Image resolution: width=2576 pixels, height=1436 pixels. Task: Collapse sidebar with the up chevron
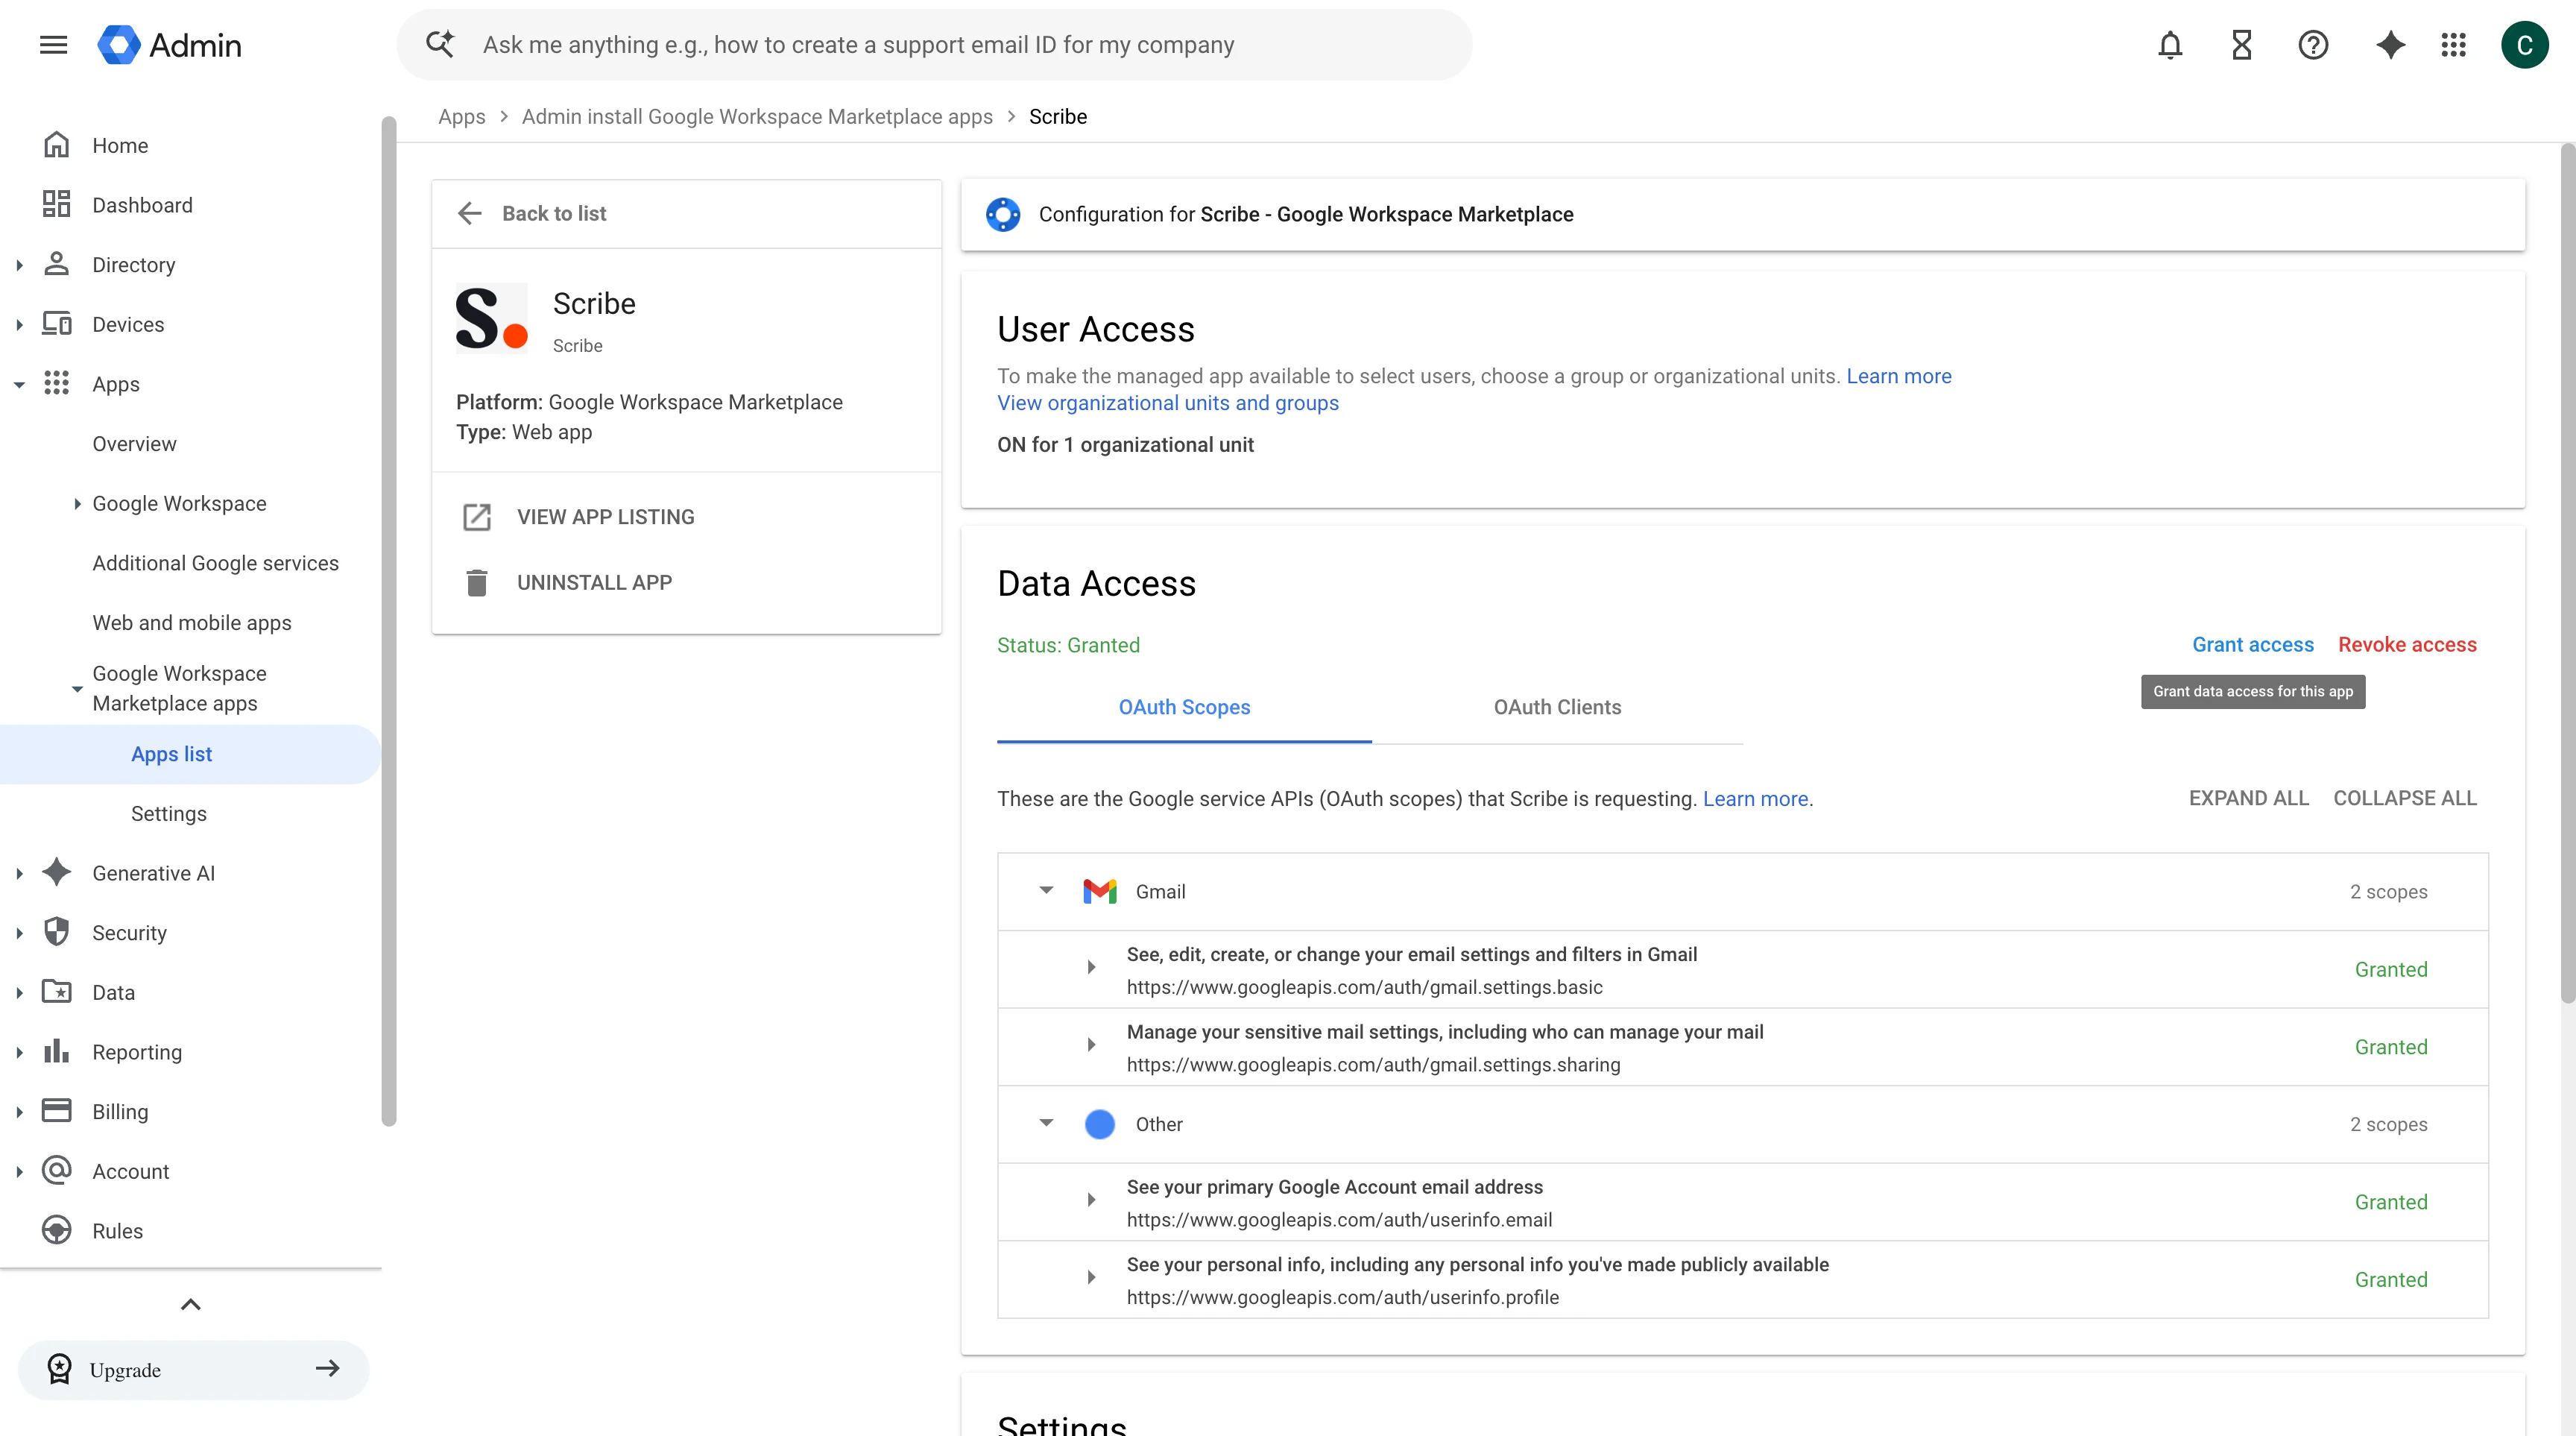190,1304
